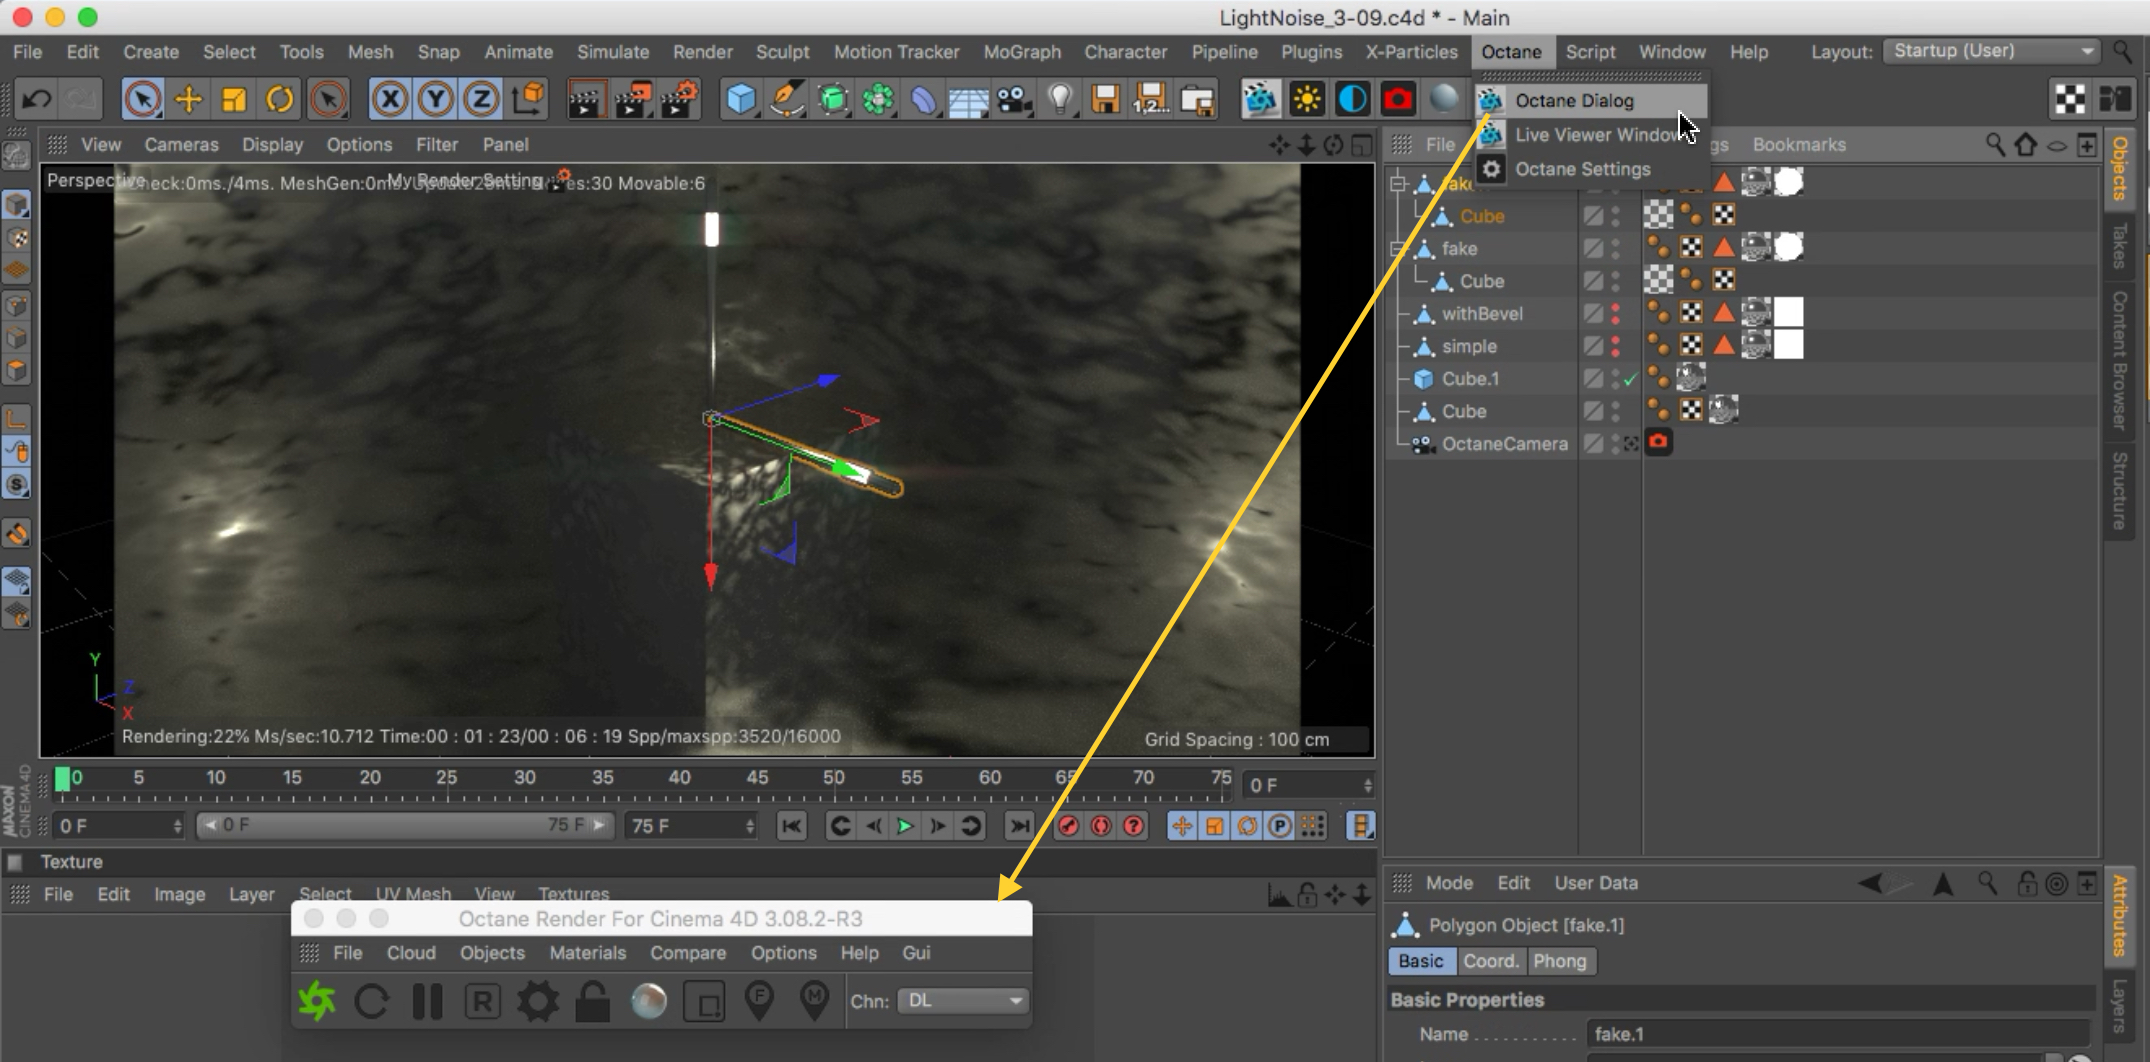Viewport: 2150px width, 1062px height.
Task: Pick material with the M pin icon
Action: coord(815,1000)
